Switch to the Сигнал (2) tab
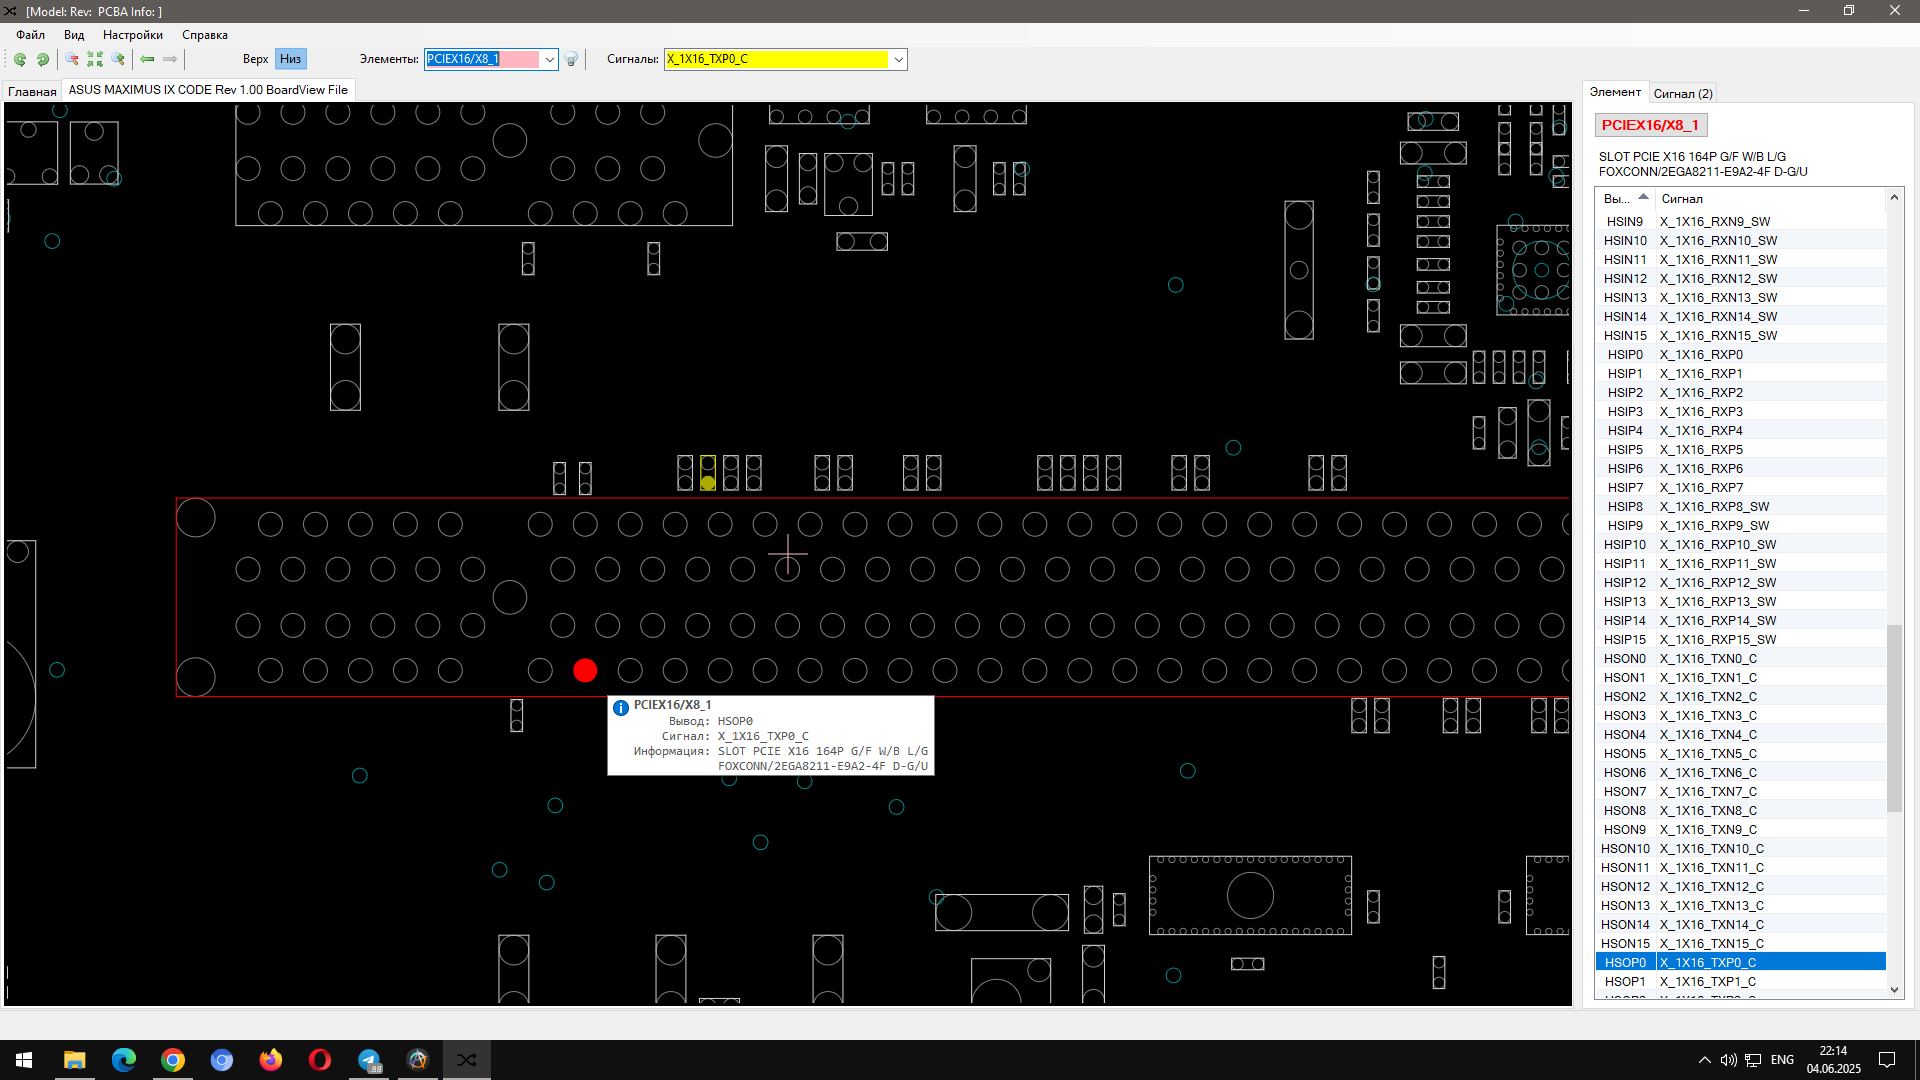 1682,93
